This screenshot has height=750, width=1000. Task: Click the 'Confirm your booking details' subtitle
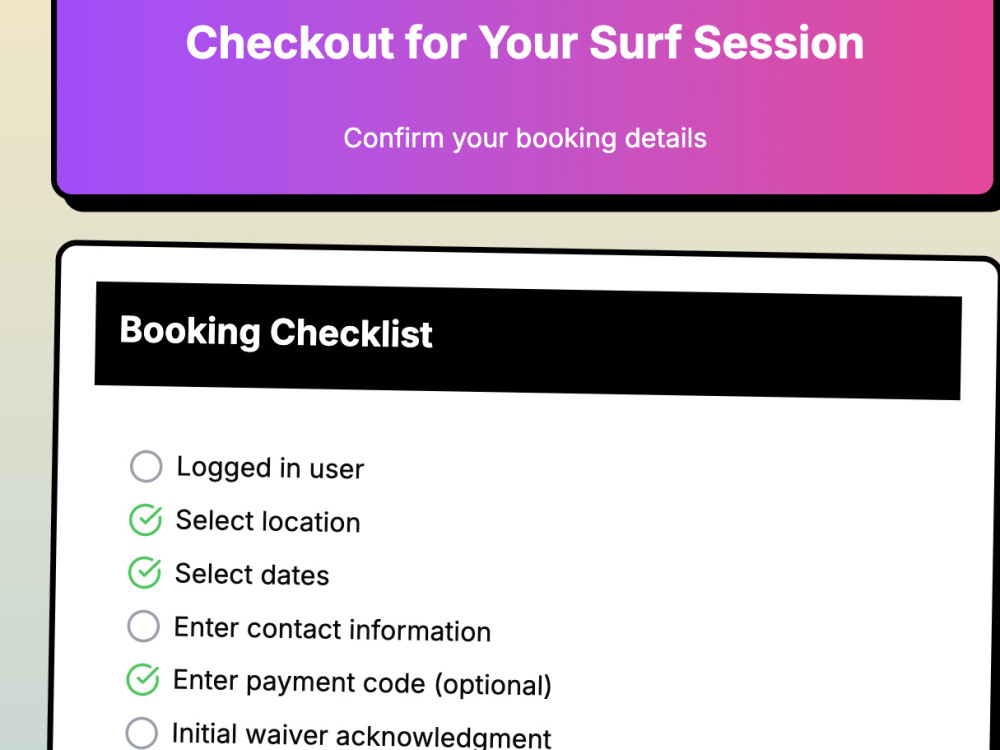(x=525, y=138)
